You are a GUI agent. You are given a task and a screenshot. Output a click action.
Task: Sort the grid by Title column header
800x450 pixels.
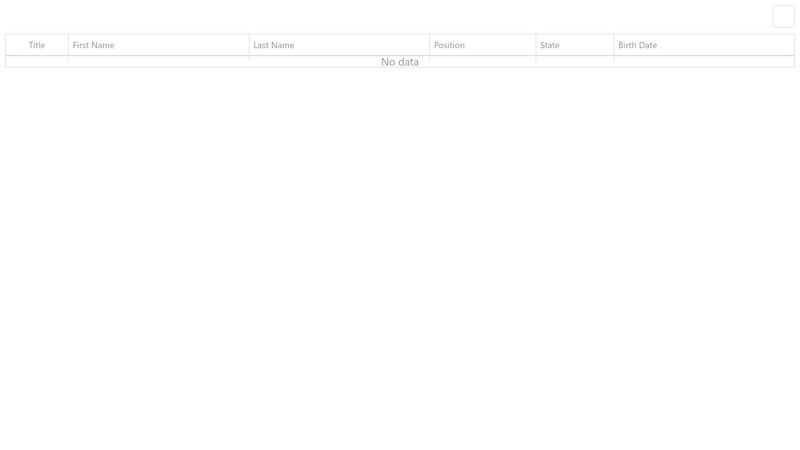tap(37, 45)
